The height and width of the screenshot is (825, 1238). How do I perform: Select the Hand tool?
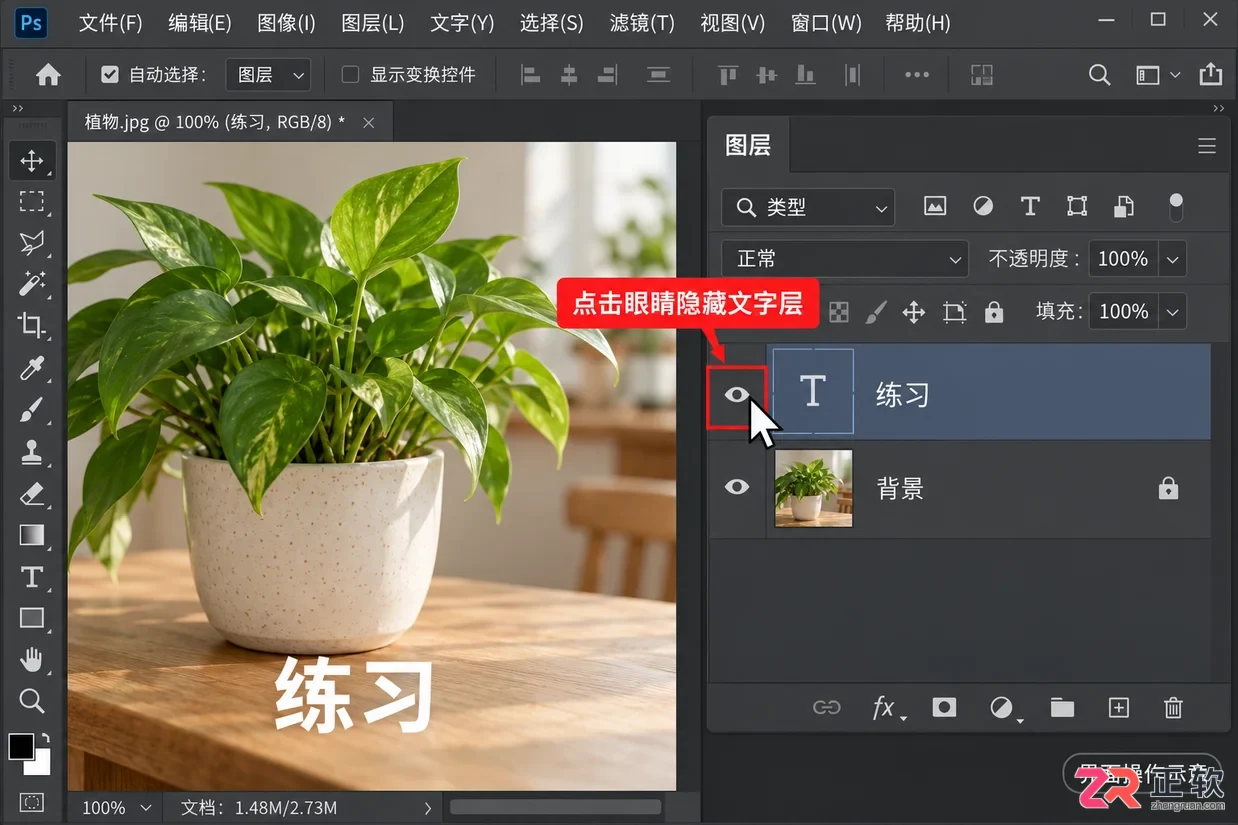pos(32,659)
